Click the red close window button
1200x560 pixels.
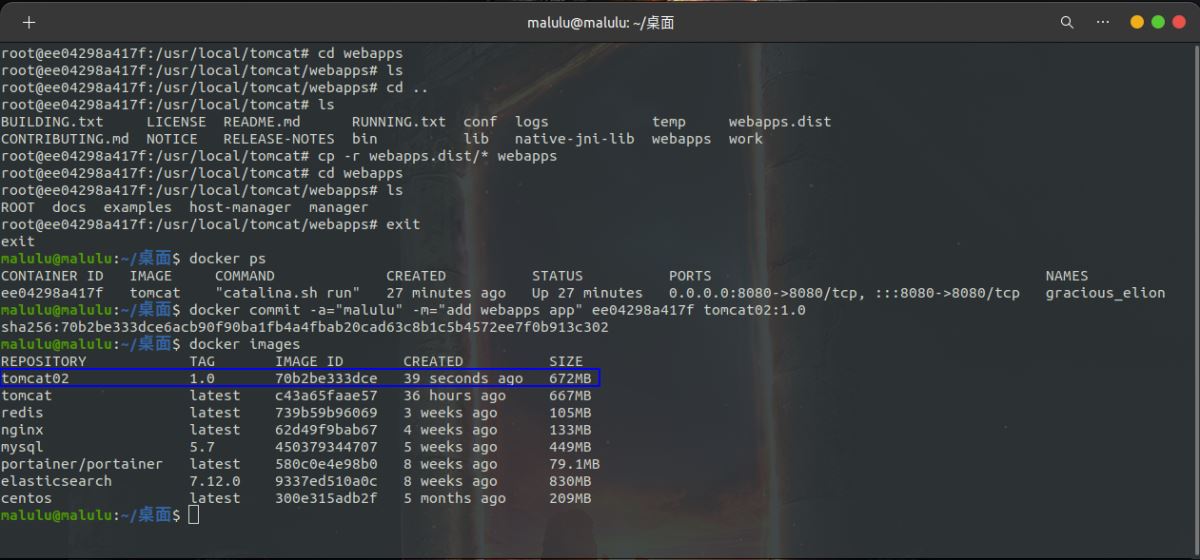1179,22
